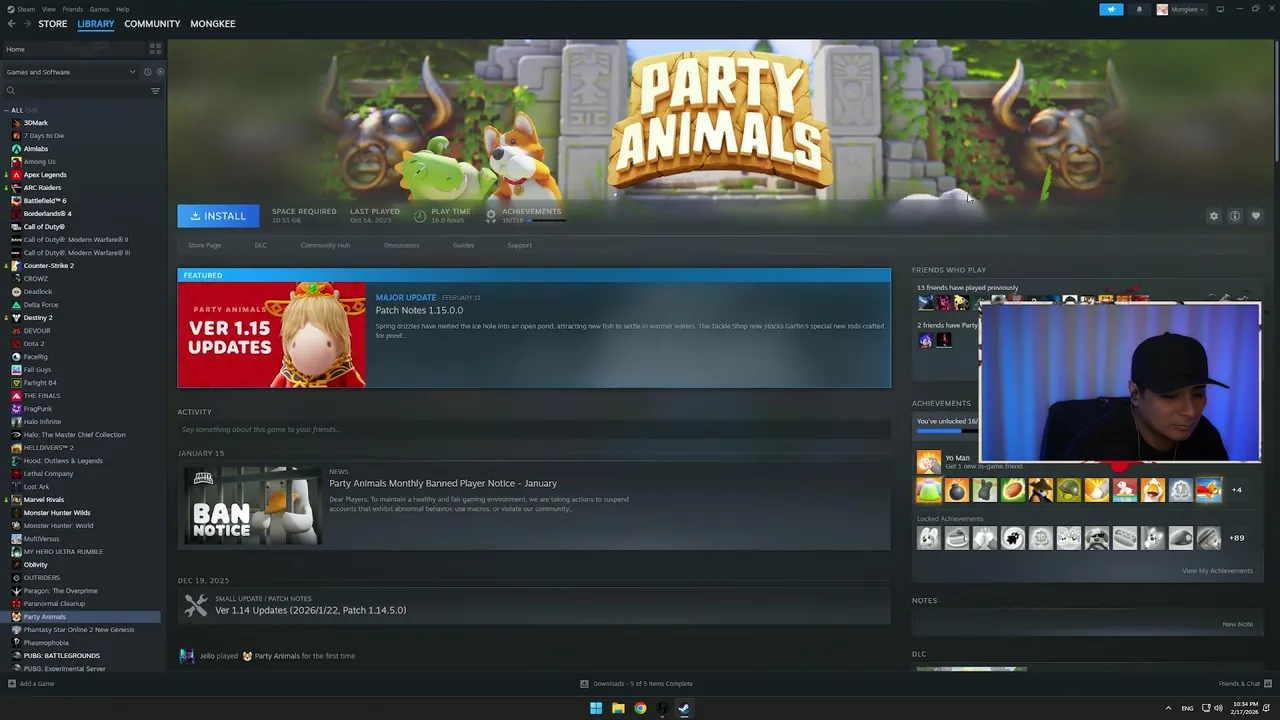Viewport: 1280px width, 720px height.
Task: Go back with the navigation arrow
Action: tap(11, 23)
